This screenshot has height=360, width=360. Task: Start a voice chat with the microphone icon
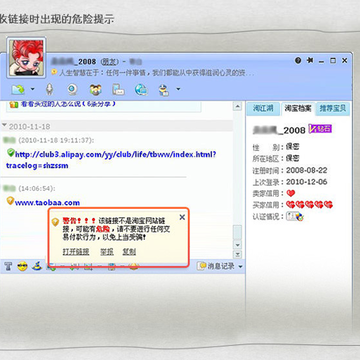pyautogui.click(x=49, y=89)
